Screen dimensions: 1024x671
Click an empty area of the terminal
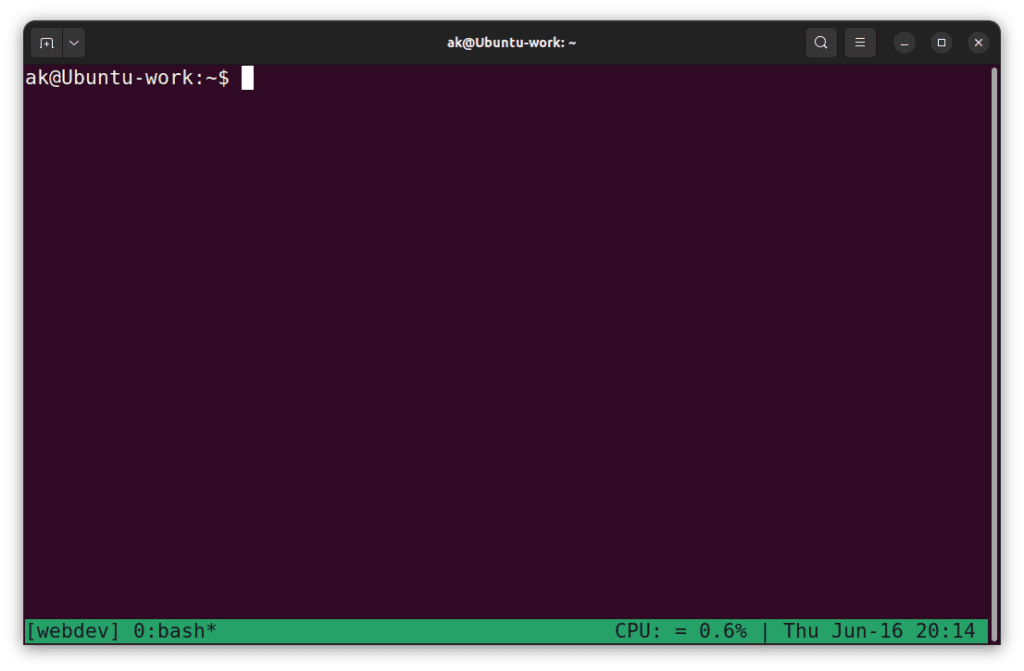click(x=500, y=350)
